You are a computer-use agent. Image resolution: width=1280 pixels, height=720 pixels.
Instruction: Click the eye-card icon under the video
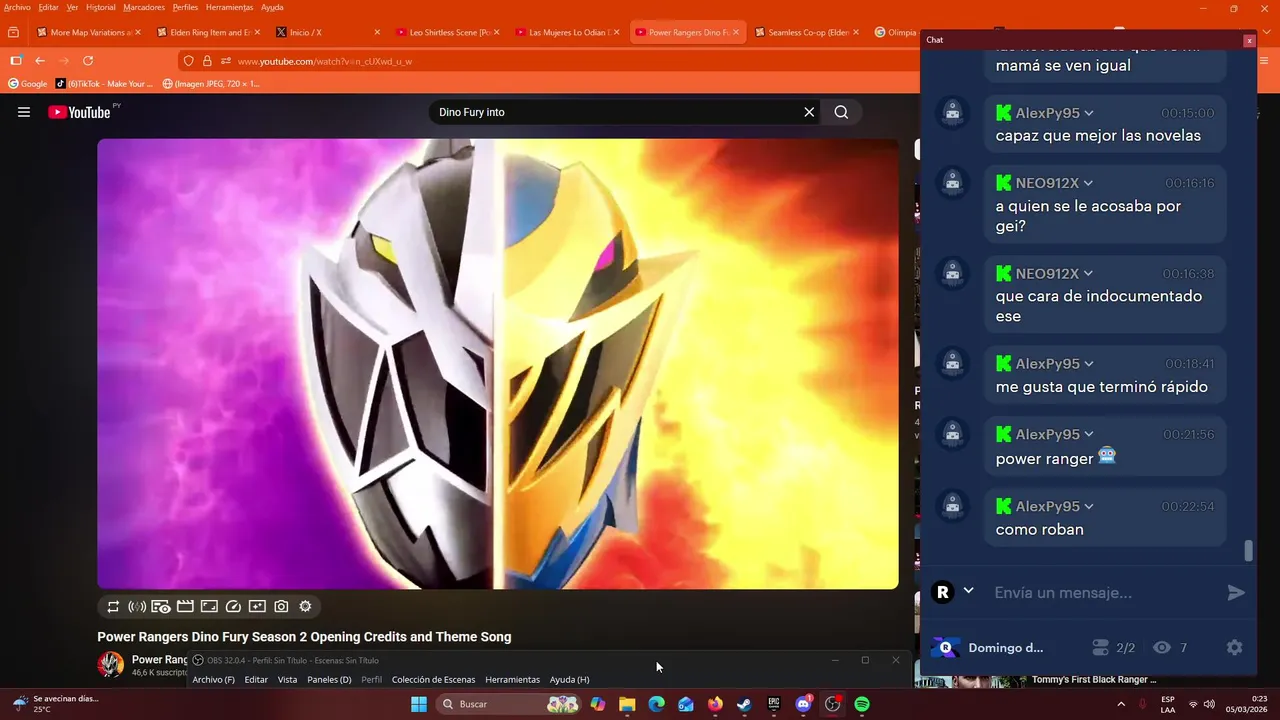point(161,606)
